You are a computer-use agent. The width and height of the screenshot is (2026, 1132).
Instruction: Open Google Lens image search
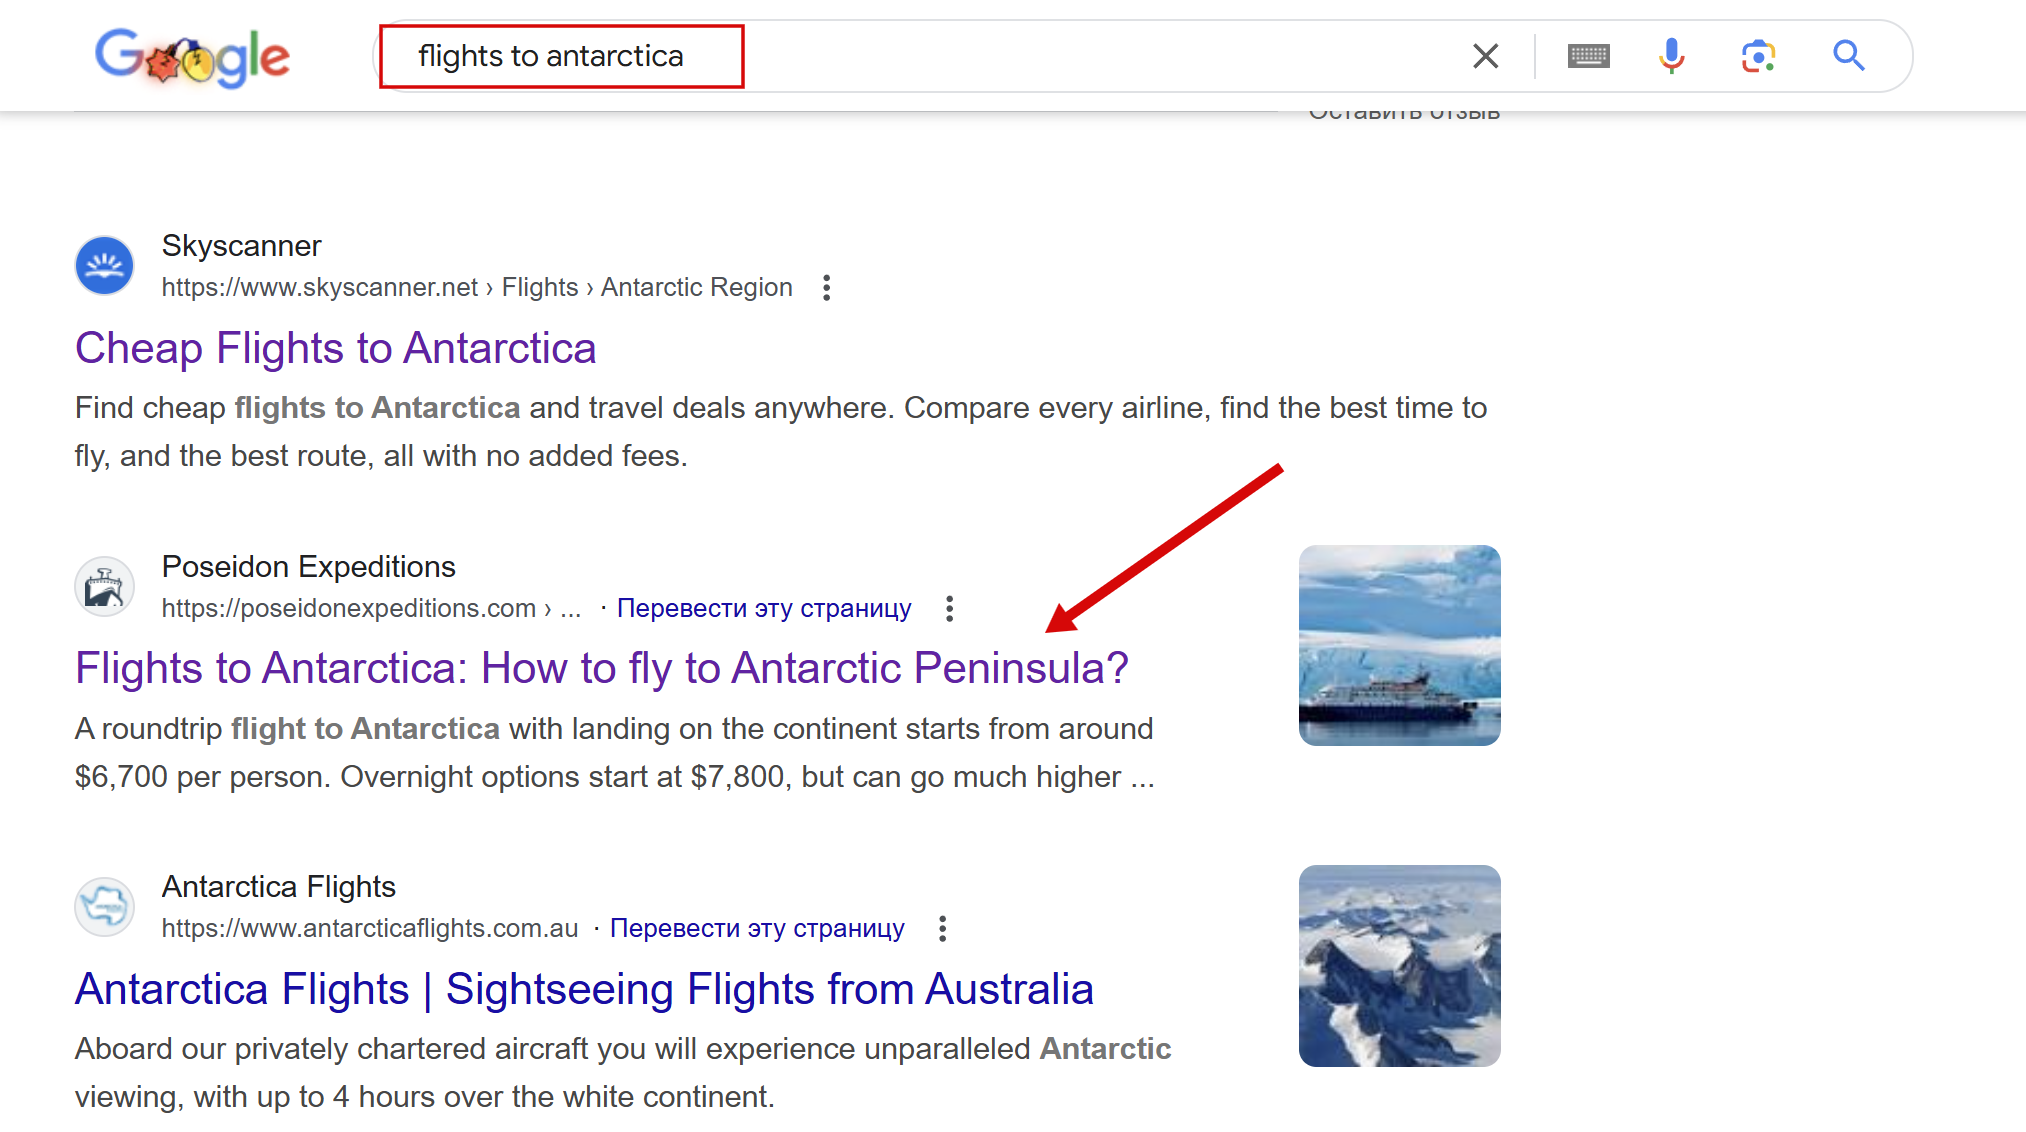click(x=1758, y=56)
